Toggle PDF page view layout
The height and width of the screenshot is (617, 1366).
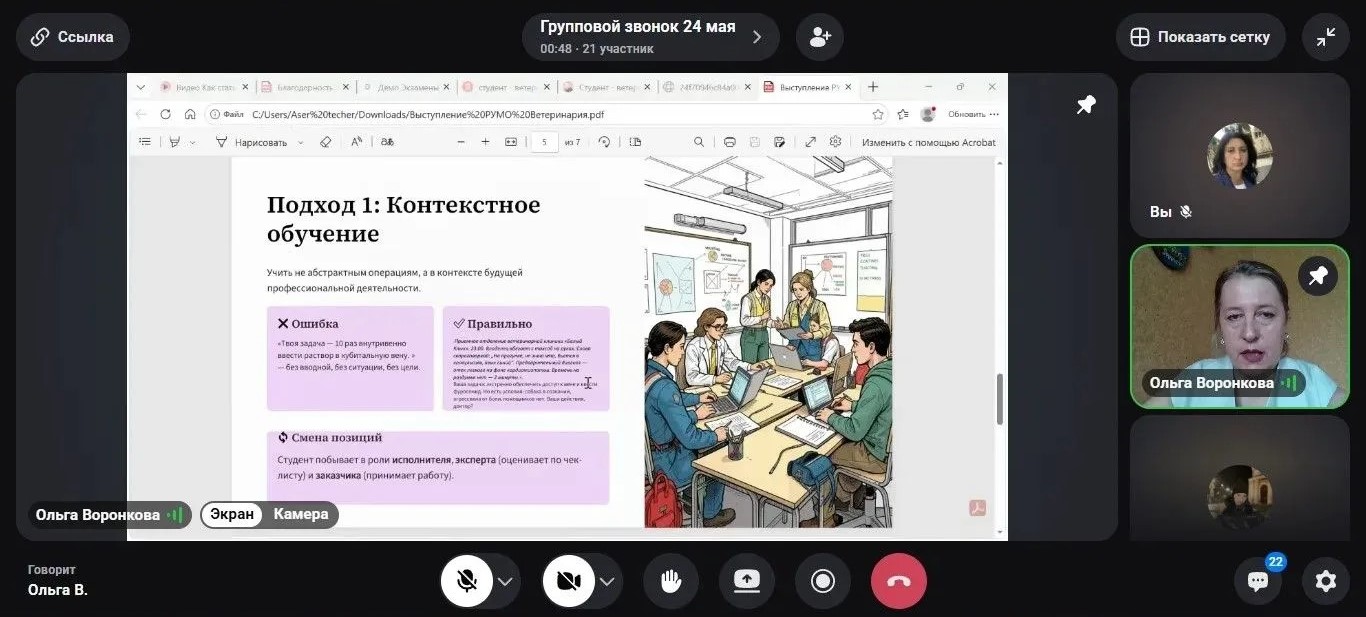[635, 142]
